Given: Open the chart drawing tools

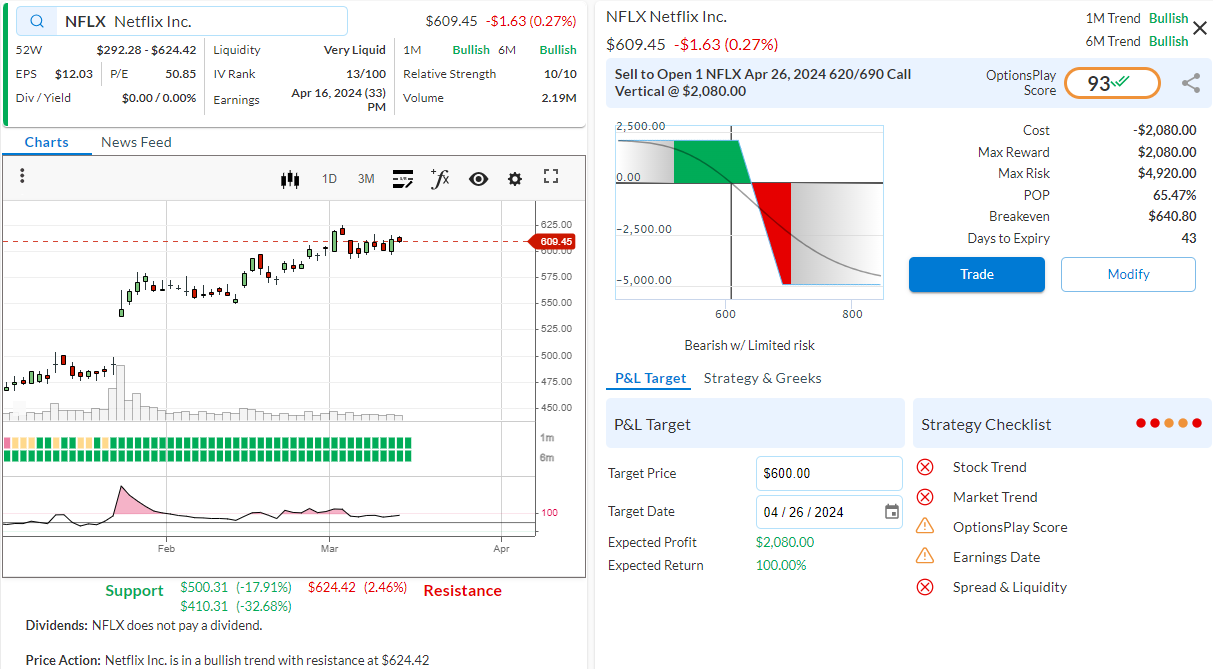Looking at the screenshot, I should (x=402, y=179).
